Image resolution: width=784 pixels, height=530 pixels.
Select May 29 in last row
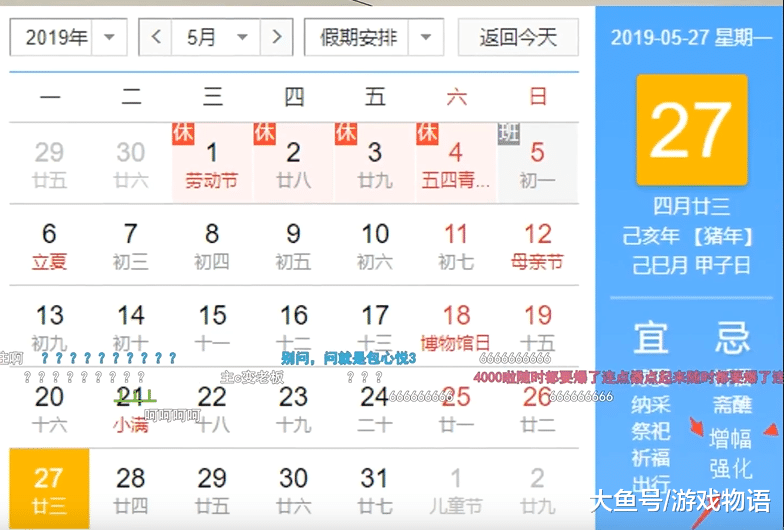[212, 489]
